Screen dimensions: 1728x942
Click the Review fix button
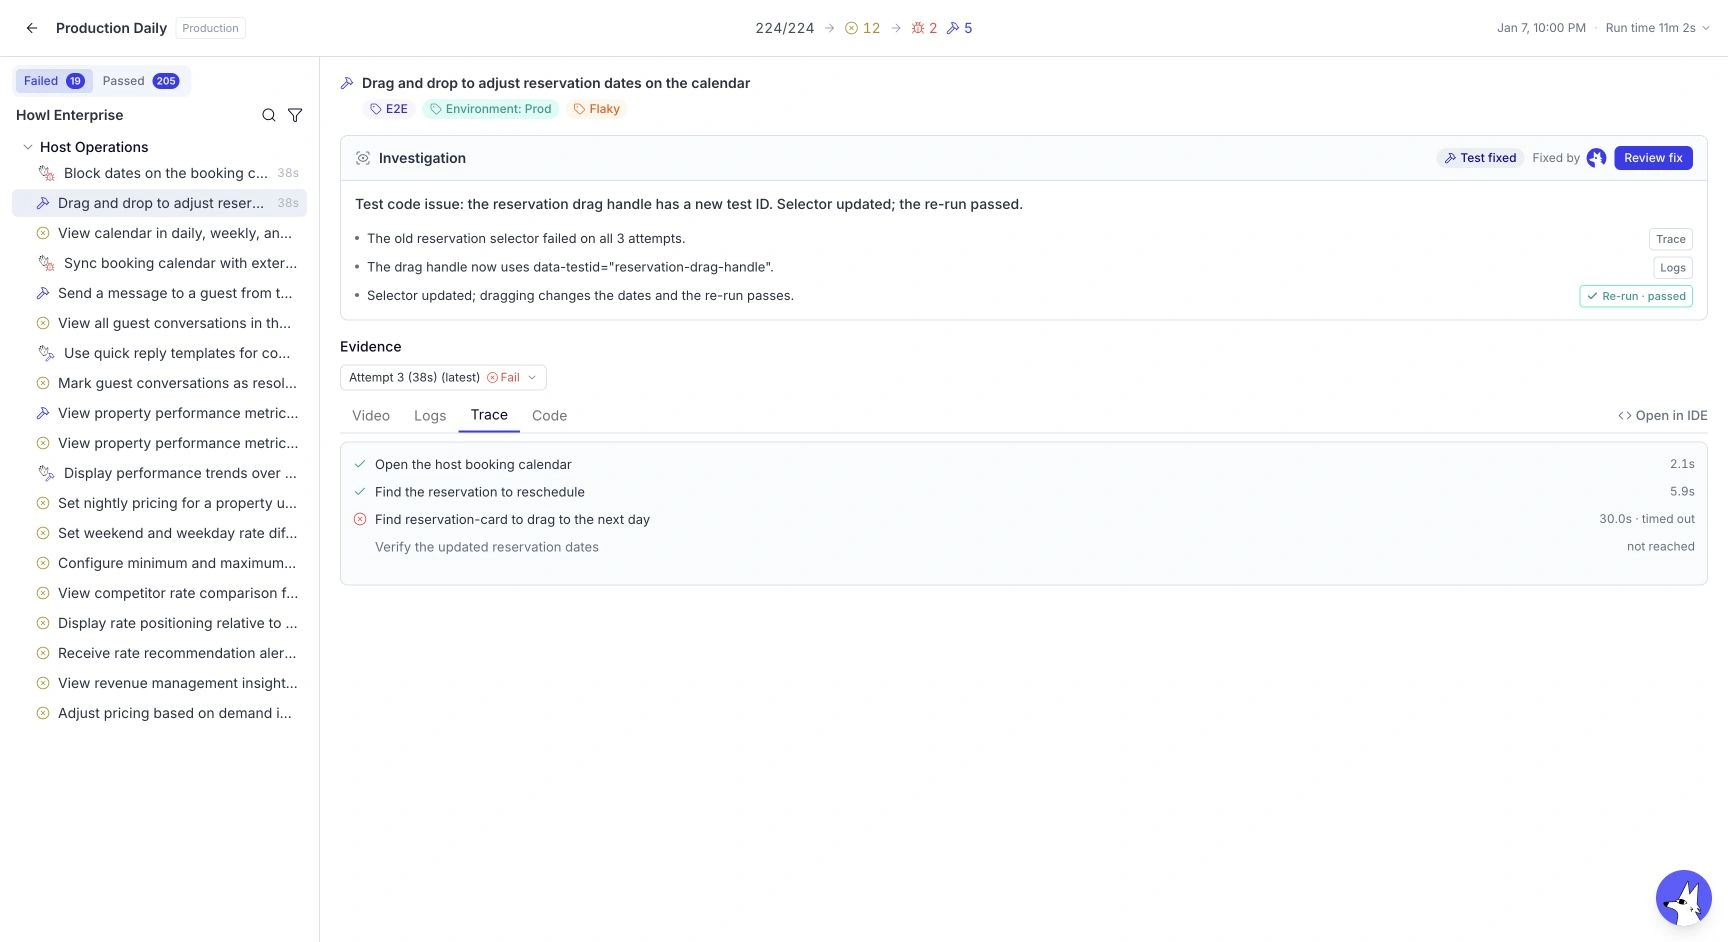click(x=1653, y=158)
